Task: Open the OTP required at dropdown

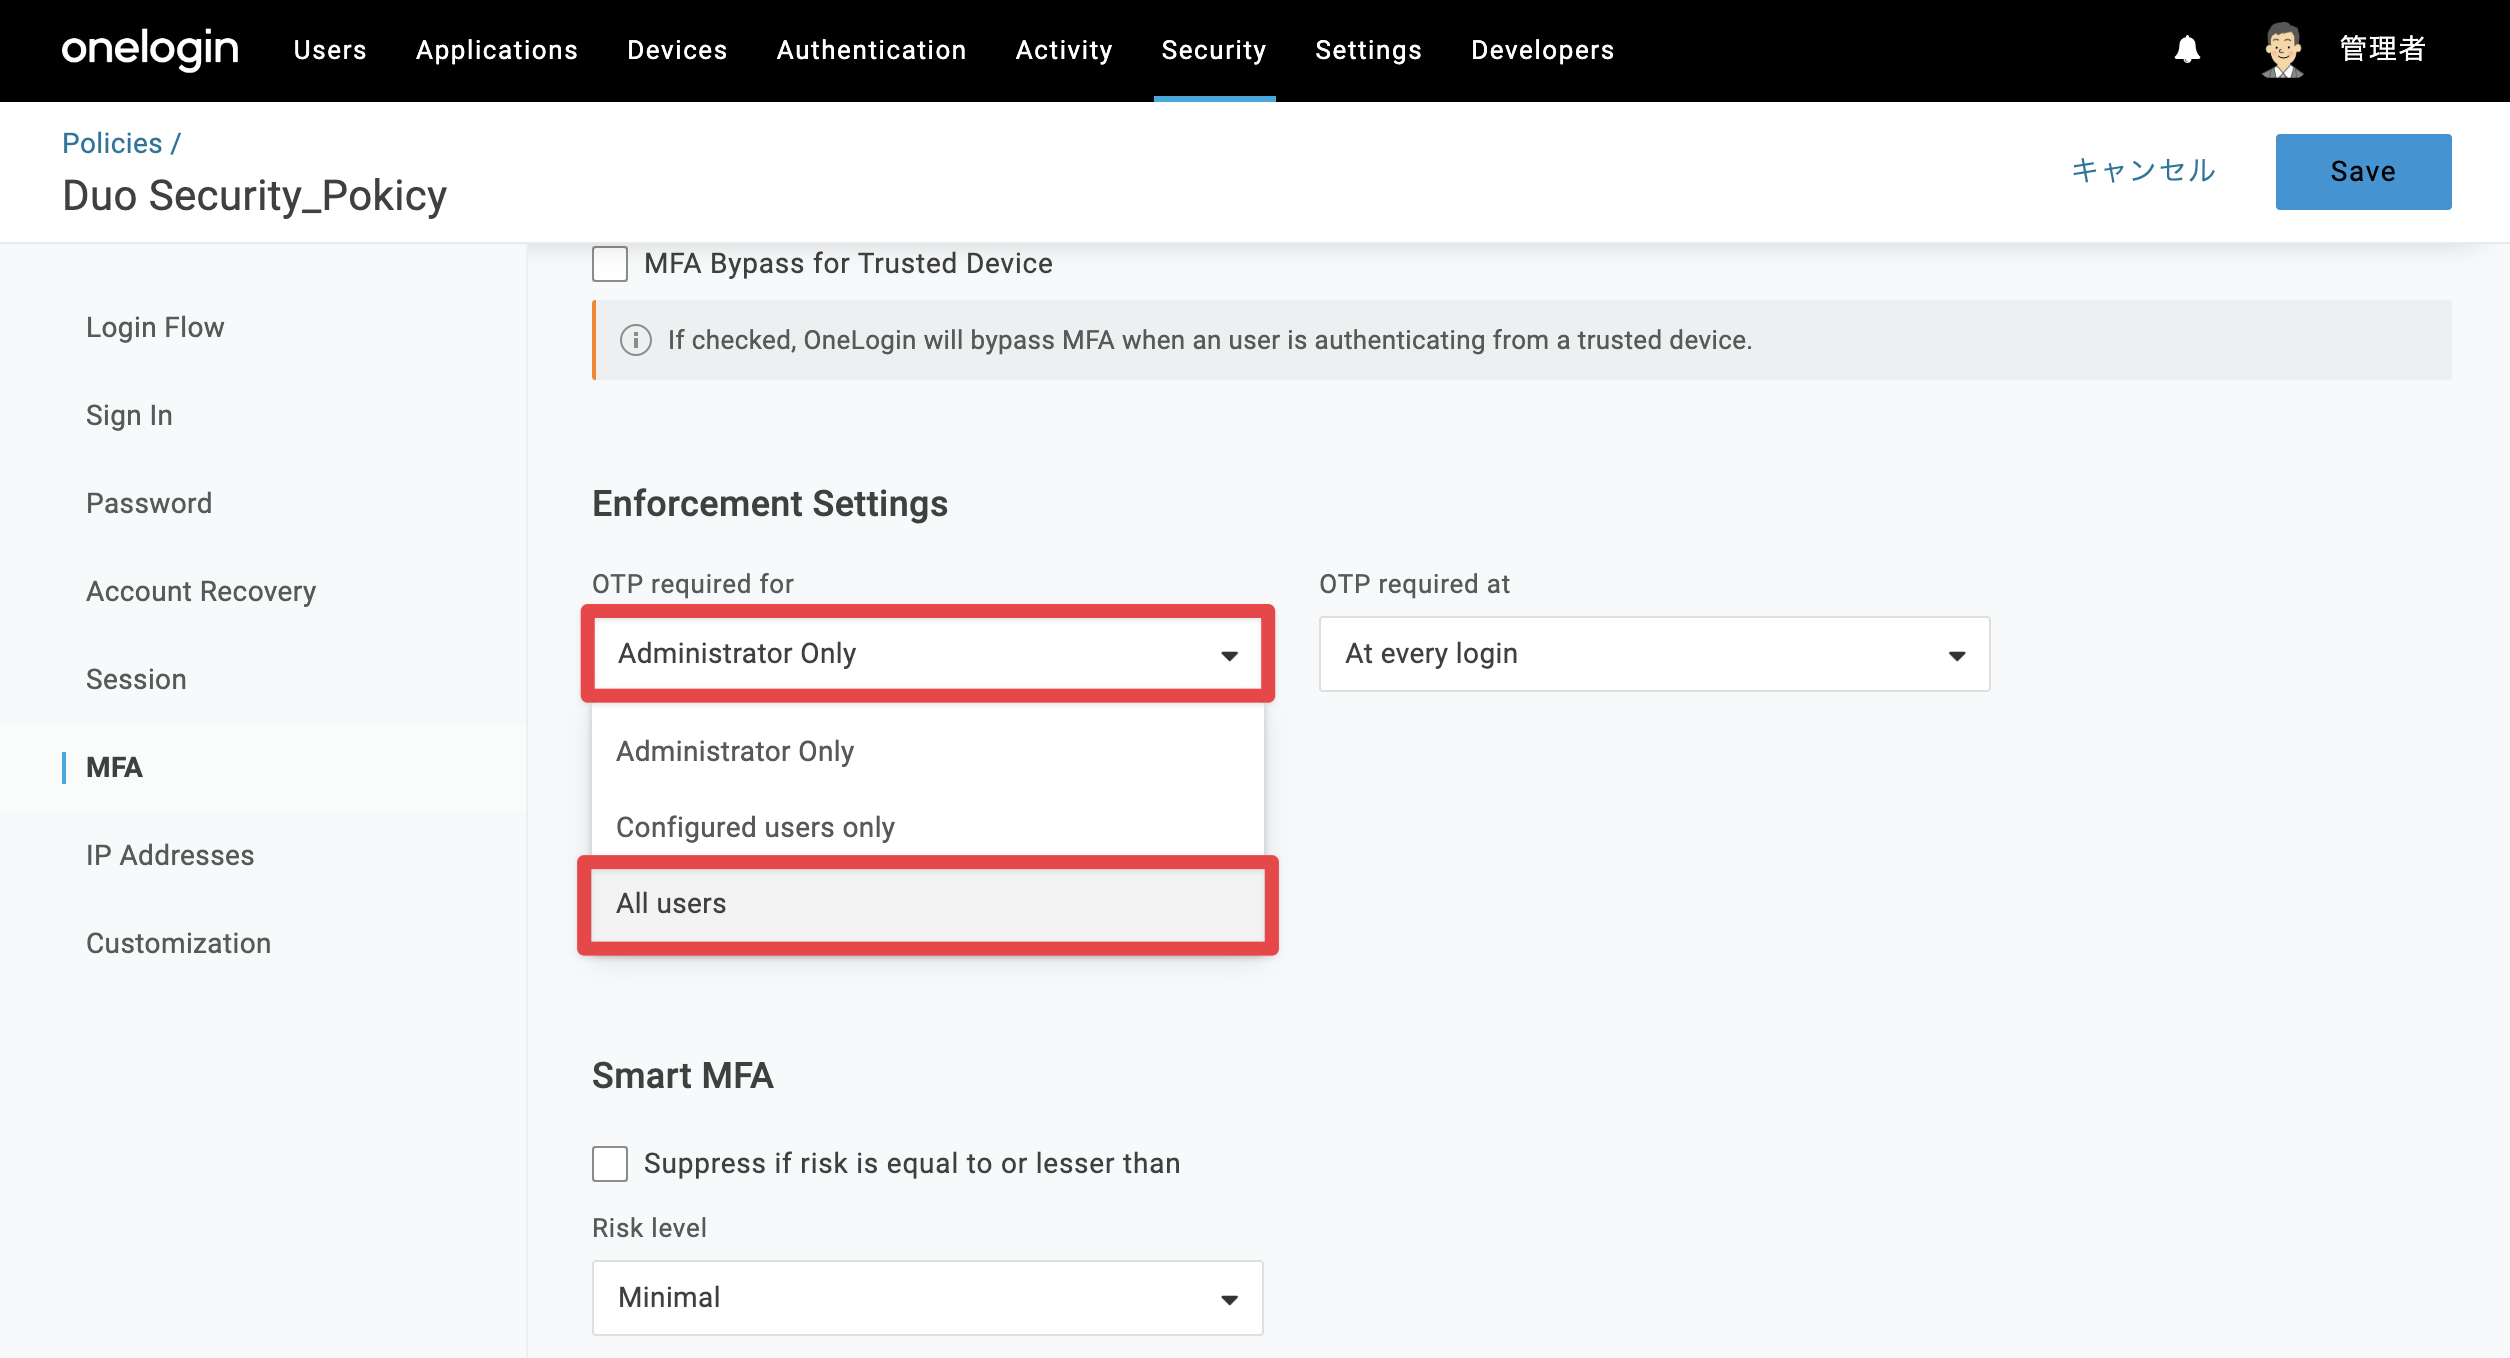Action: 1655,654
